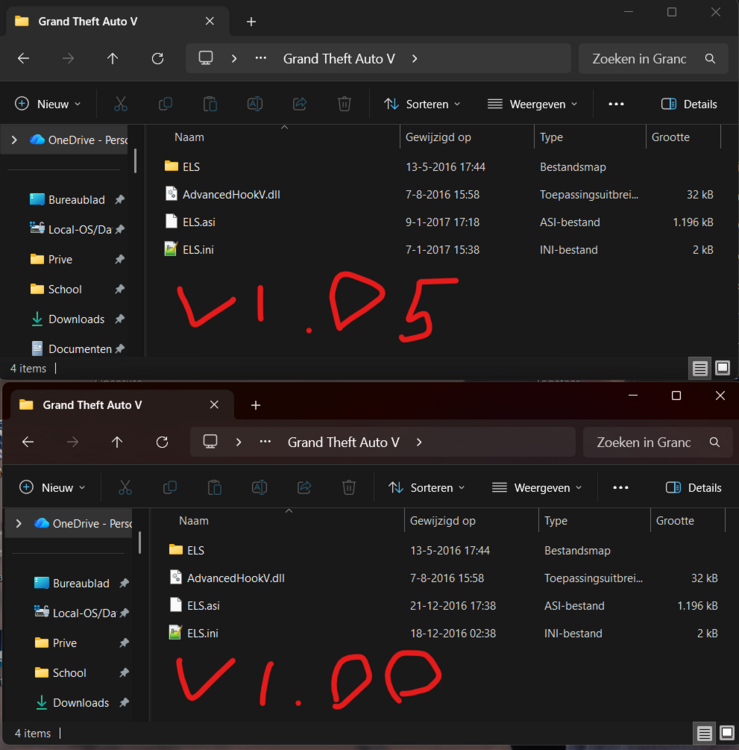Click Share icon in top window
Screen dimensions: 739x750
[300, 104]
